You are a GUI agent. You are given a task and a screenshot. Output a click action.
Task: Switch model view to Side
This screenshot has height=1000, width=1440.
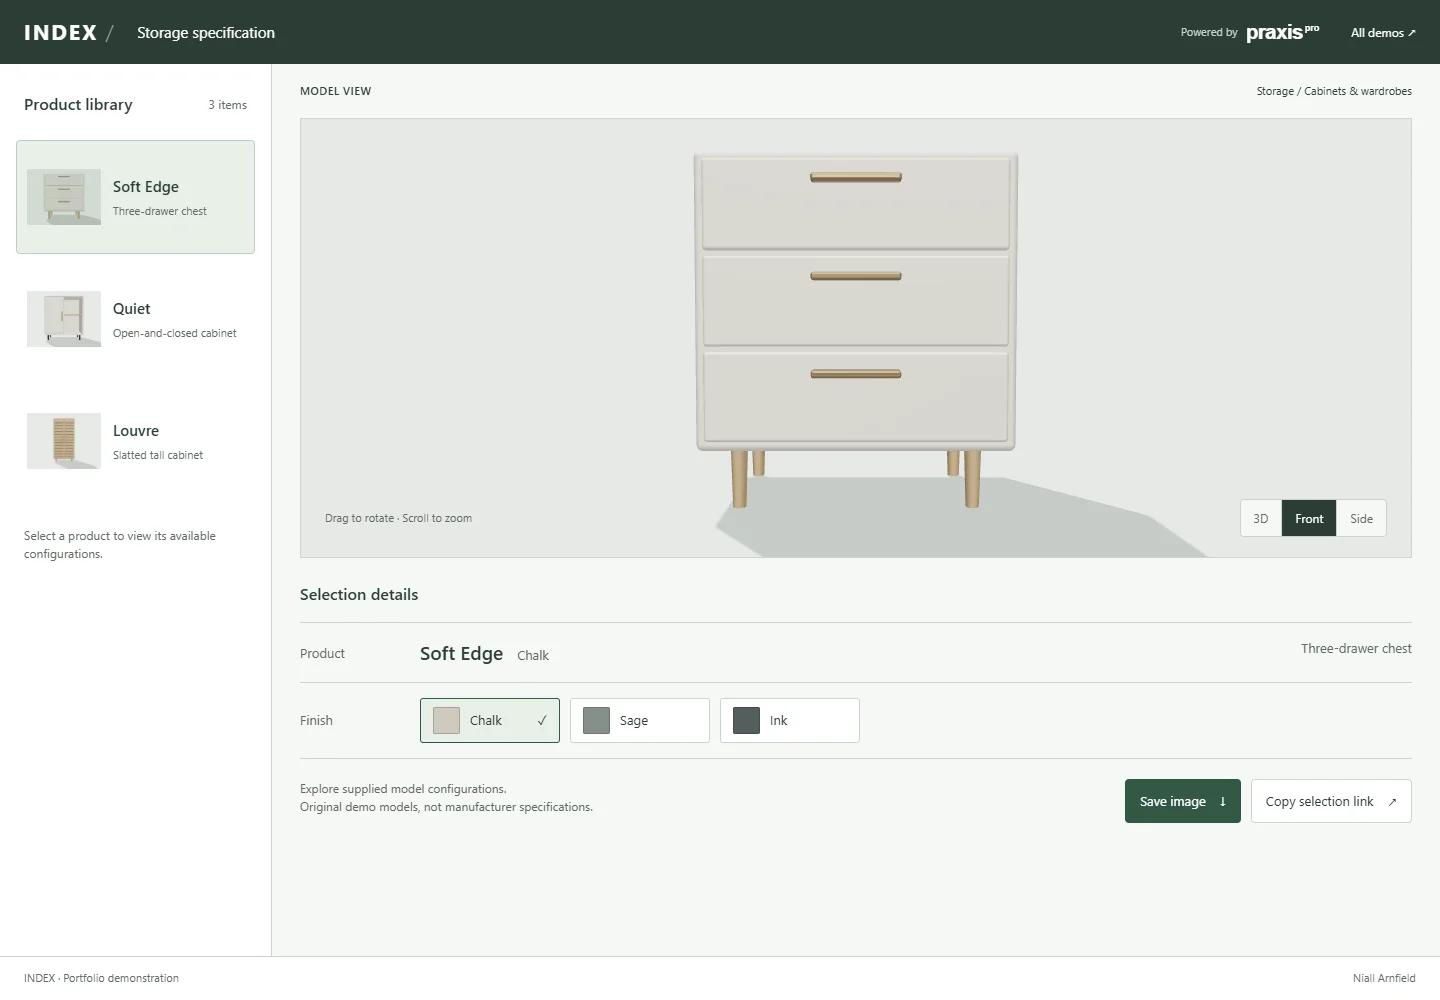[1361, 518]
